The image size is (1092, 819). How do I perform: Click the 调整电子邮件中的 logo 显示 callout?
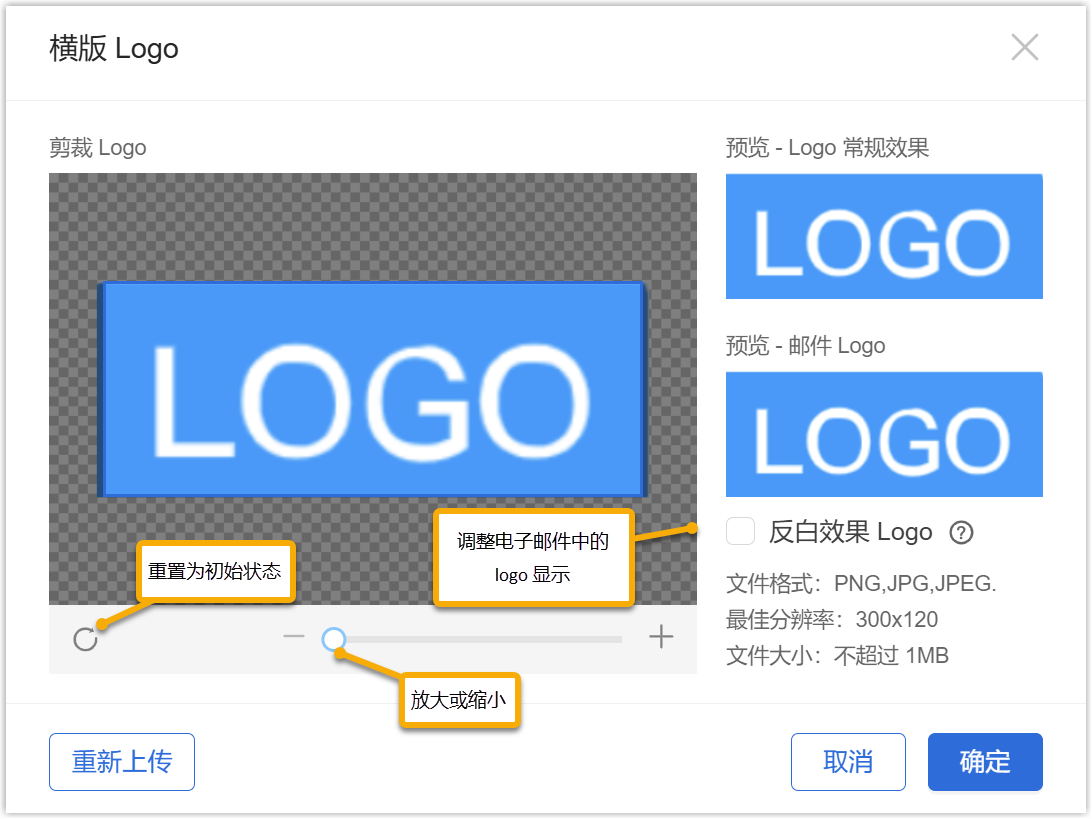pos(533,558)
